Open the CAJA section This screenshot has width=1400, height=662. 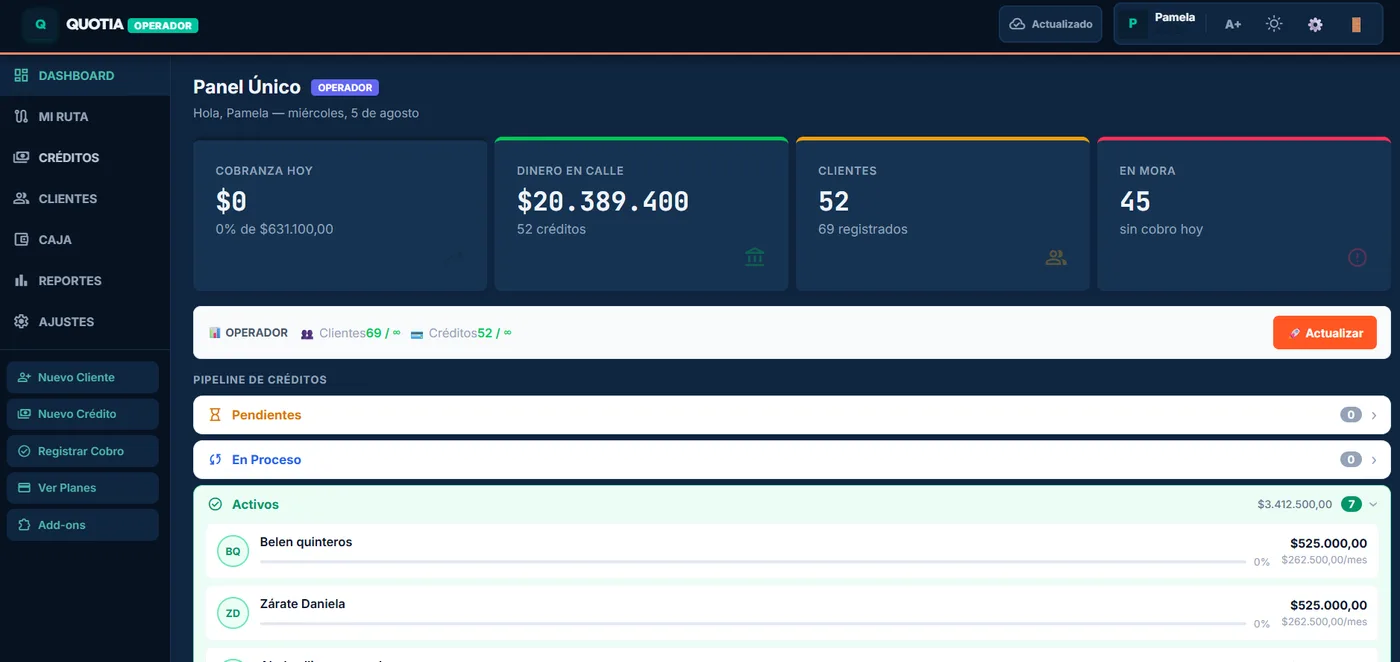(x=85, y=239)
